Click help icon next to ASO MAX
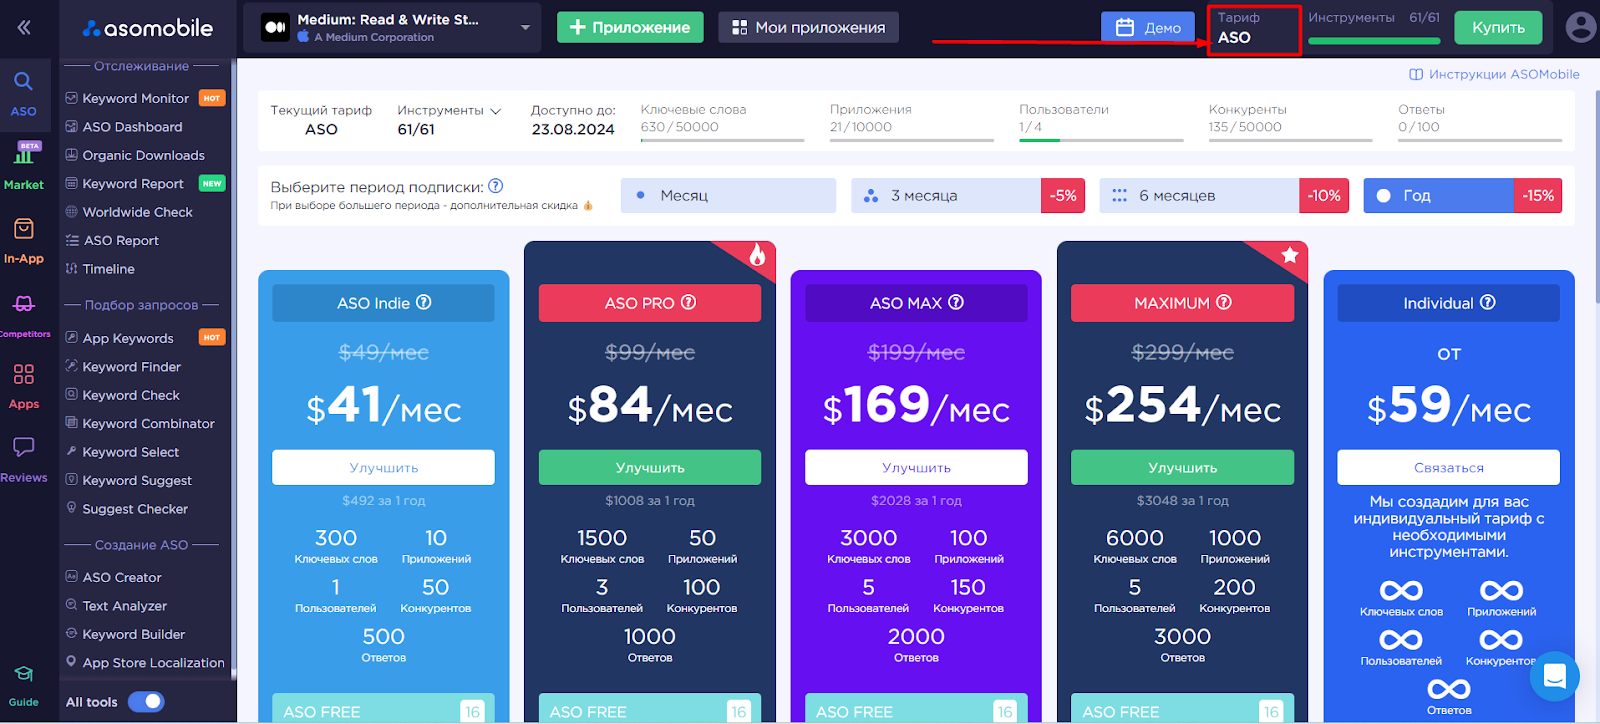1600x724 pixels. click(956, 302)
